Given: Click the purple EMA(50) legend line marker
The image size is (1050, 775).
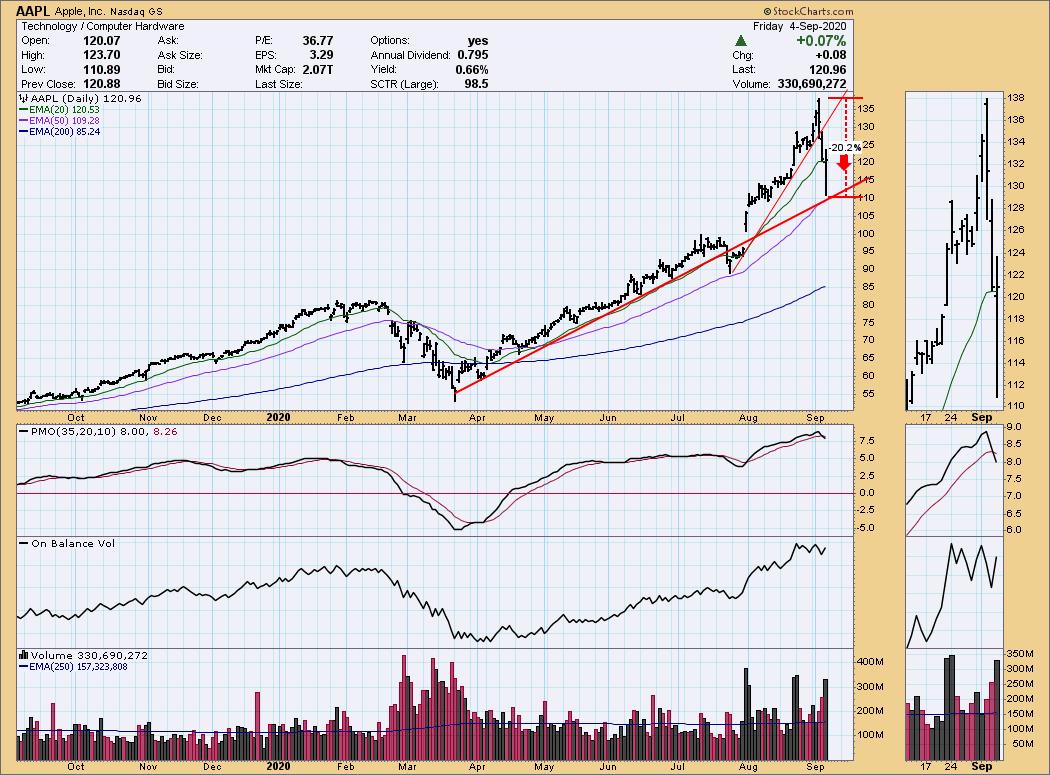Looking at the screenshot, I should tap(23, 121).
